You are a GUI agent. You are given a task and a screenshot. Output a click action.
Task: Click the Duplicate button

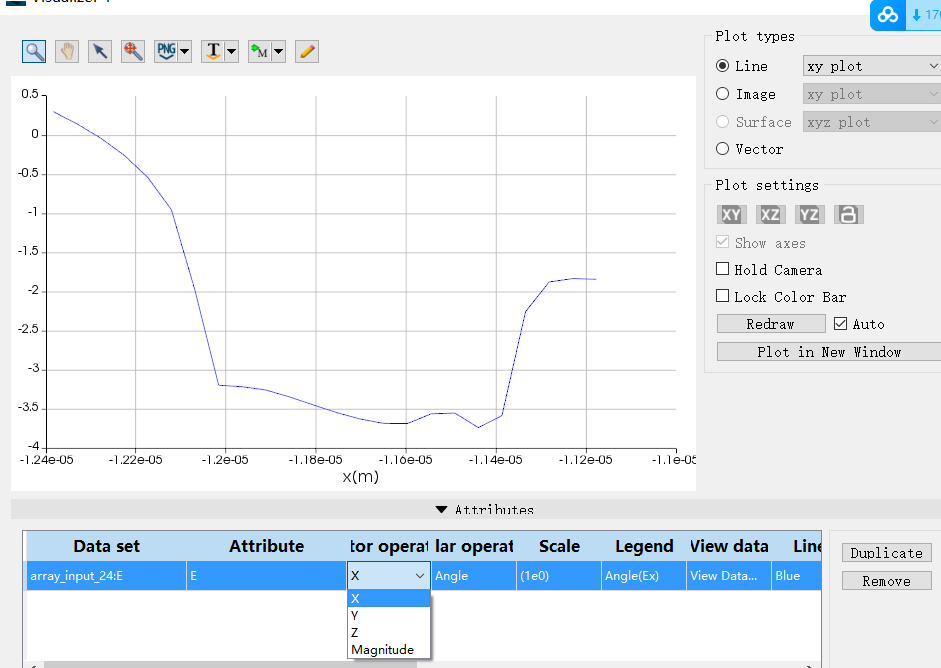coord(886,553)
